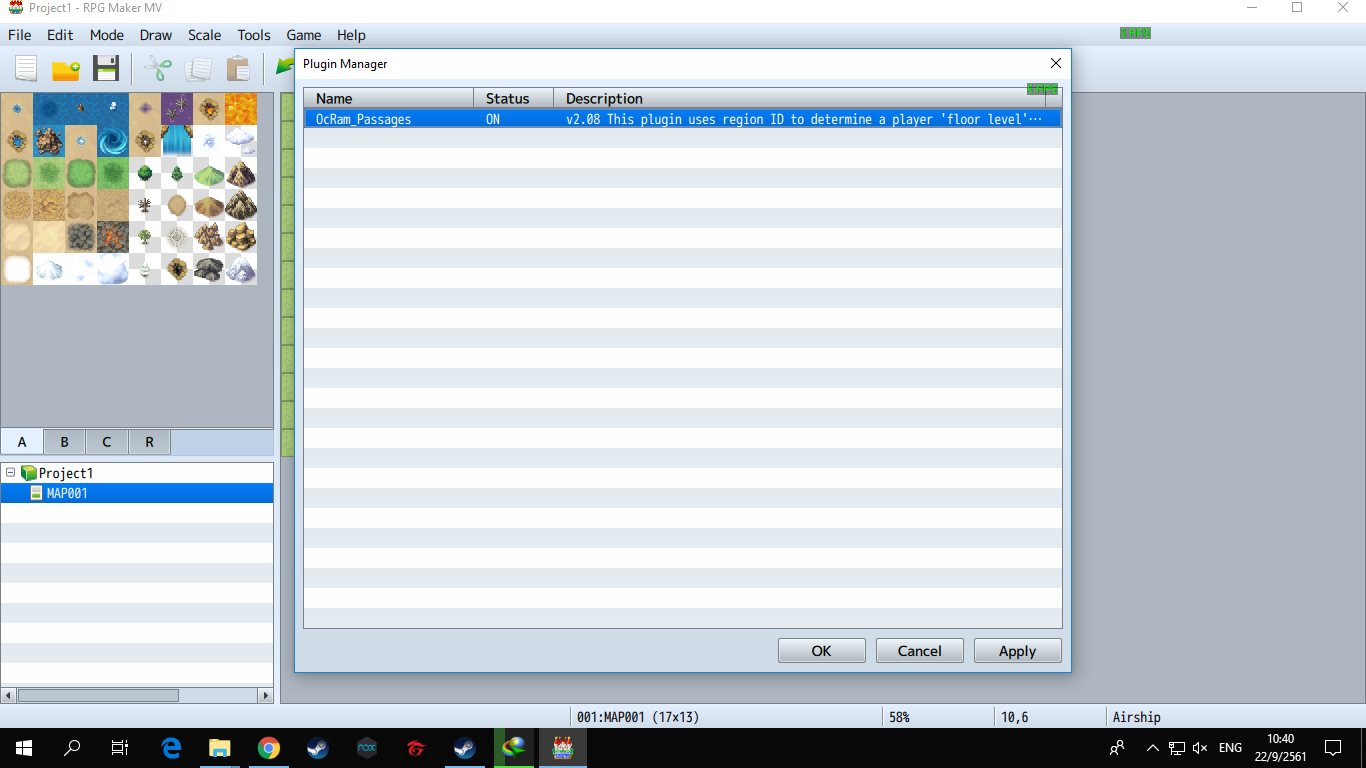
Task: Select the OcRam_Passages plugin row
Action: (683, 119)
